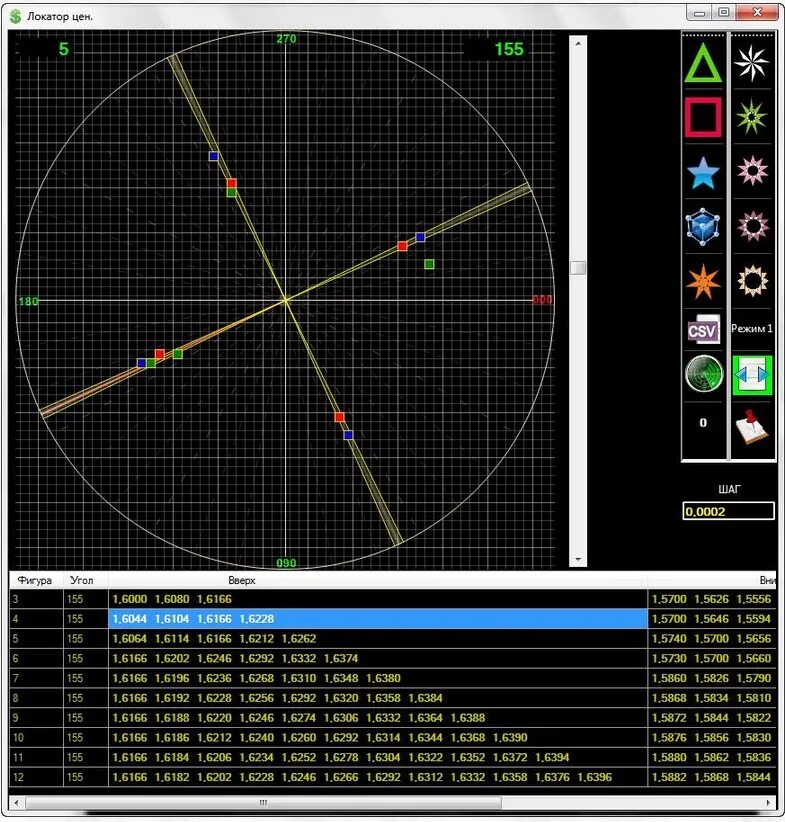785x822 pixels.
Task: Choose the blue five-pointed star figure
Action: (x=703, y=172)
